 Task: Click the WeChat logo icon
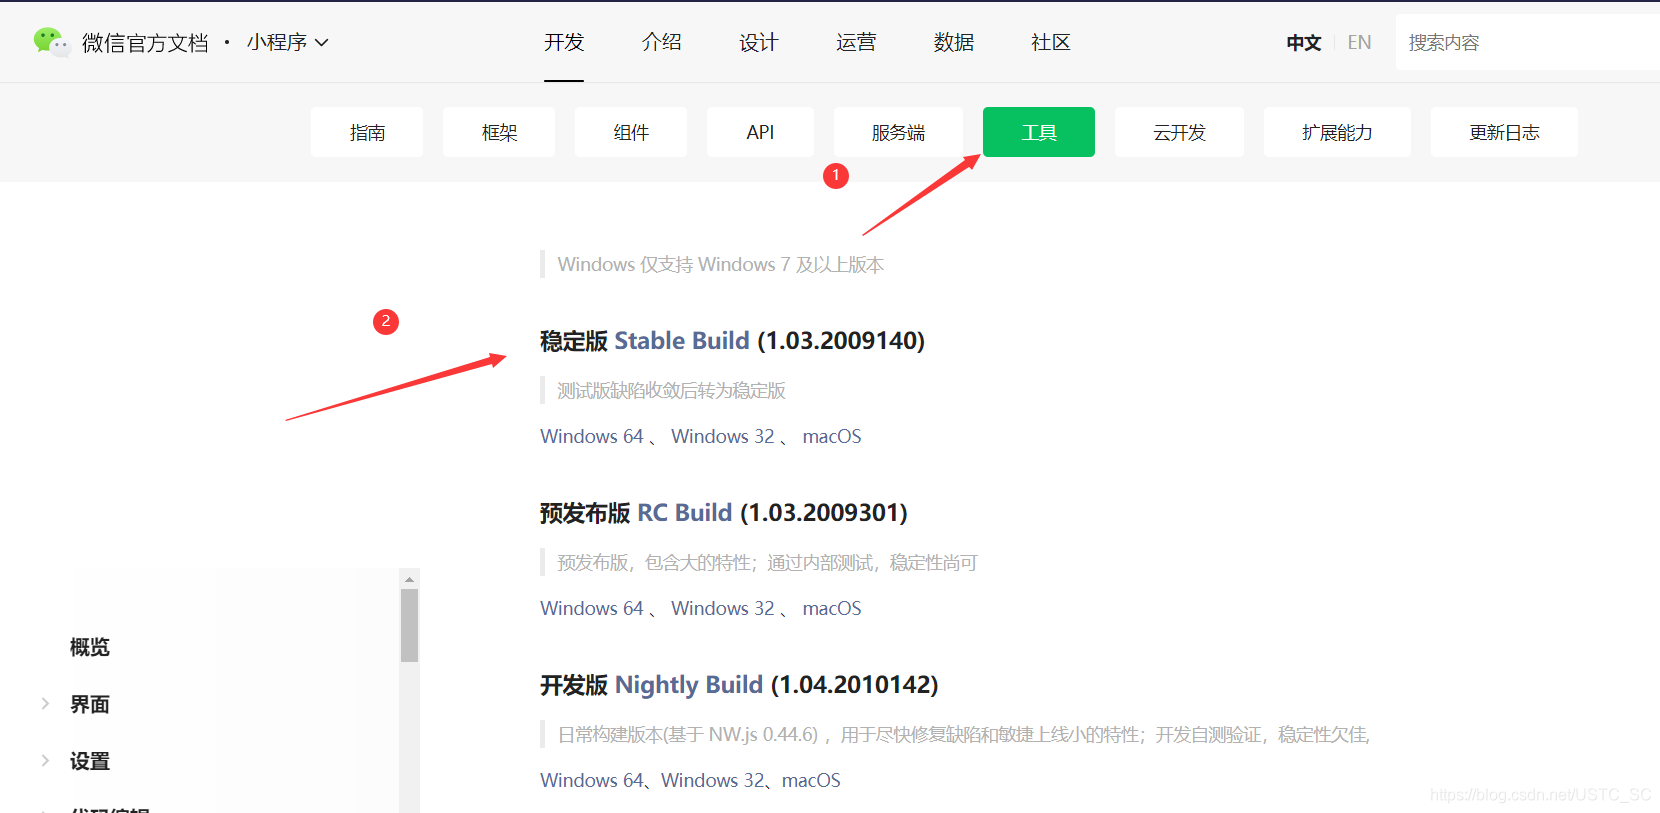(x=51, y=42)
